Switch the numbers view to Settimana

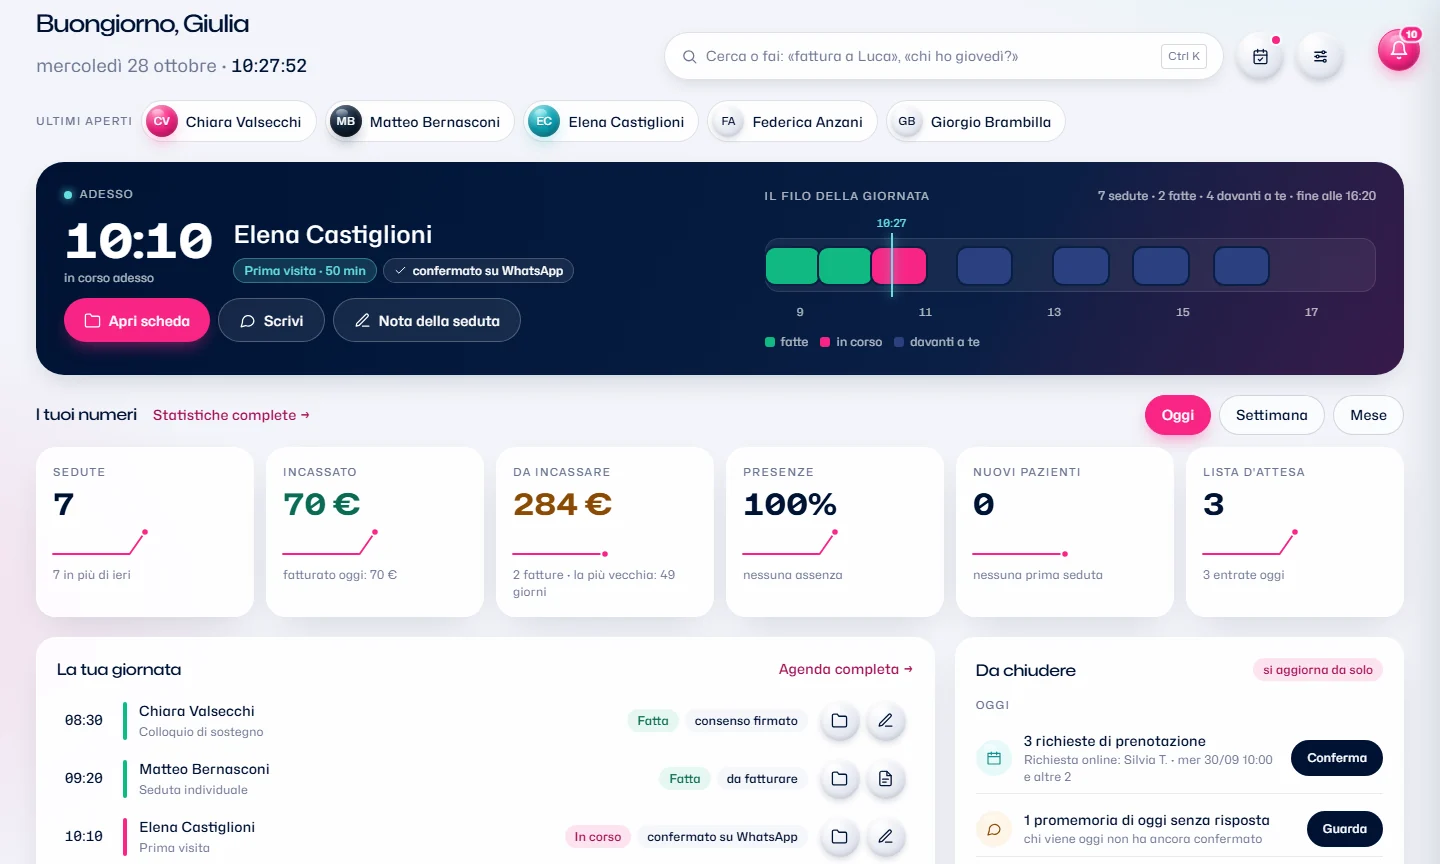click(1272, 415)
